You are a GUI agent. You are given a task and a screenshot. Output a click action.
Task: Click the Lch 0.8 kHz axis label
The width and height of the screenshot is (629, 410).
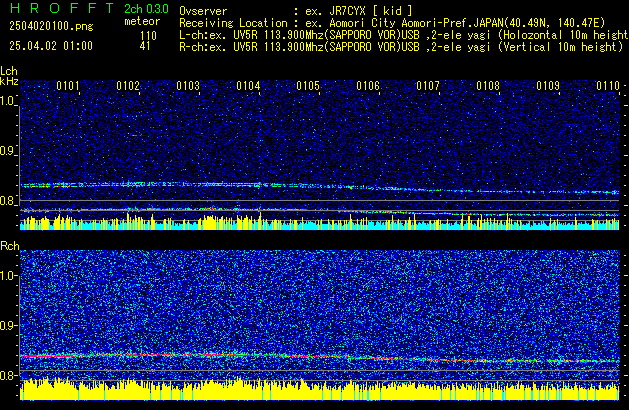click(8, 201)
